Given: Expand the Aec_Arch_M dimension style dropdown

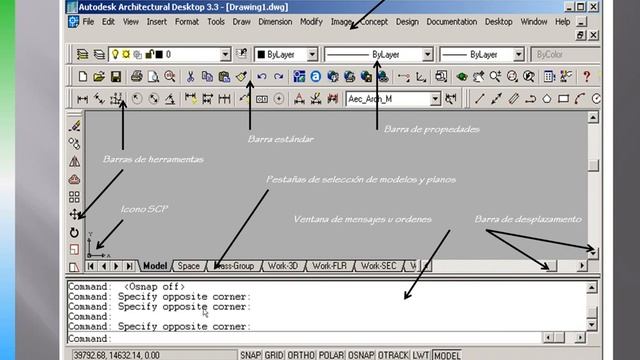Looking at the screenshot, I should tap(436, 99).
